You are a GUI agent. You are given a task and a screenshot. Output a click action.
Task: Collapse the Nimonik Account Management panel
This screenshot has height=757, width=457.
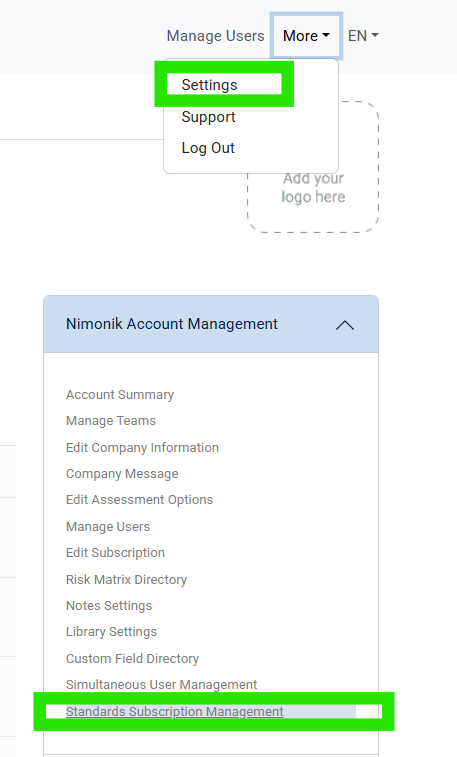pyautogui.click(x=345, y=325)
